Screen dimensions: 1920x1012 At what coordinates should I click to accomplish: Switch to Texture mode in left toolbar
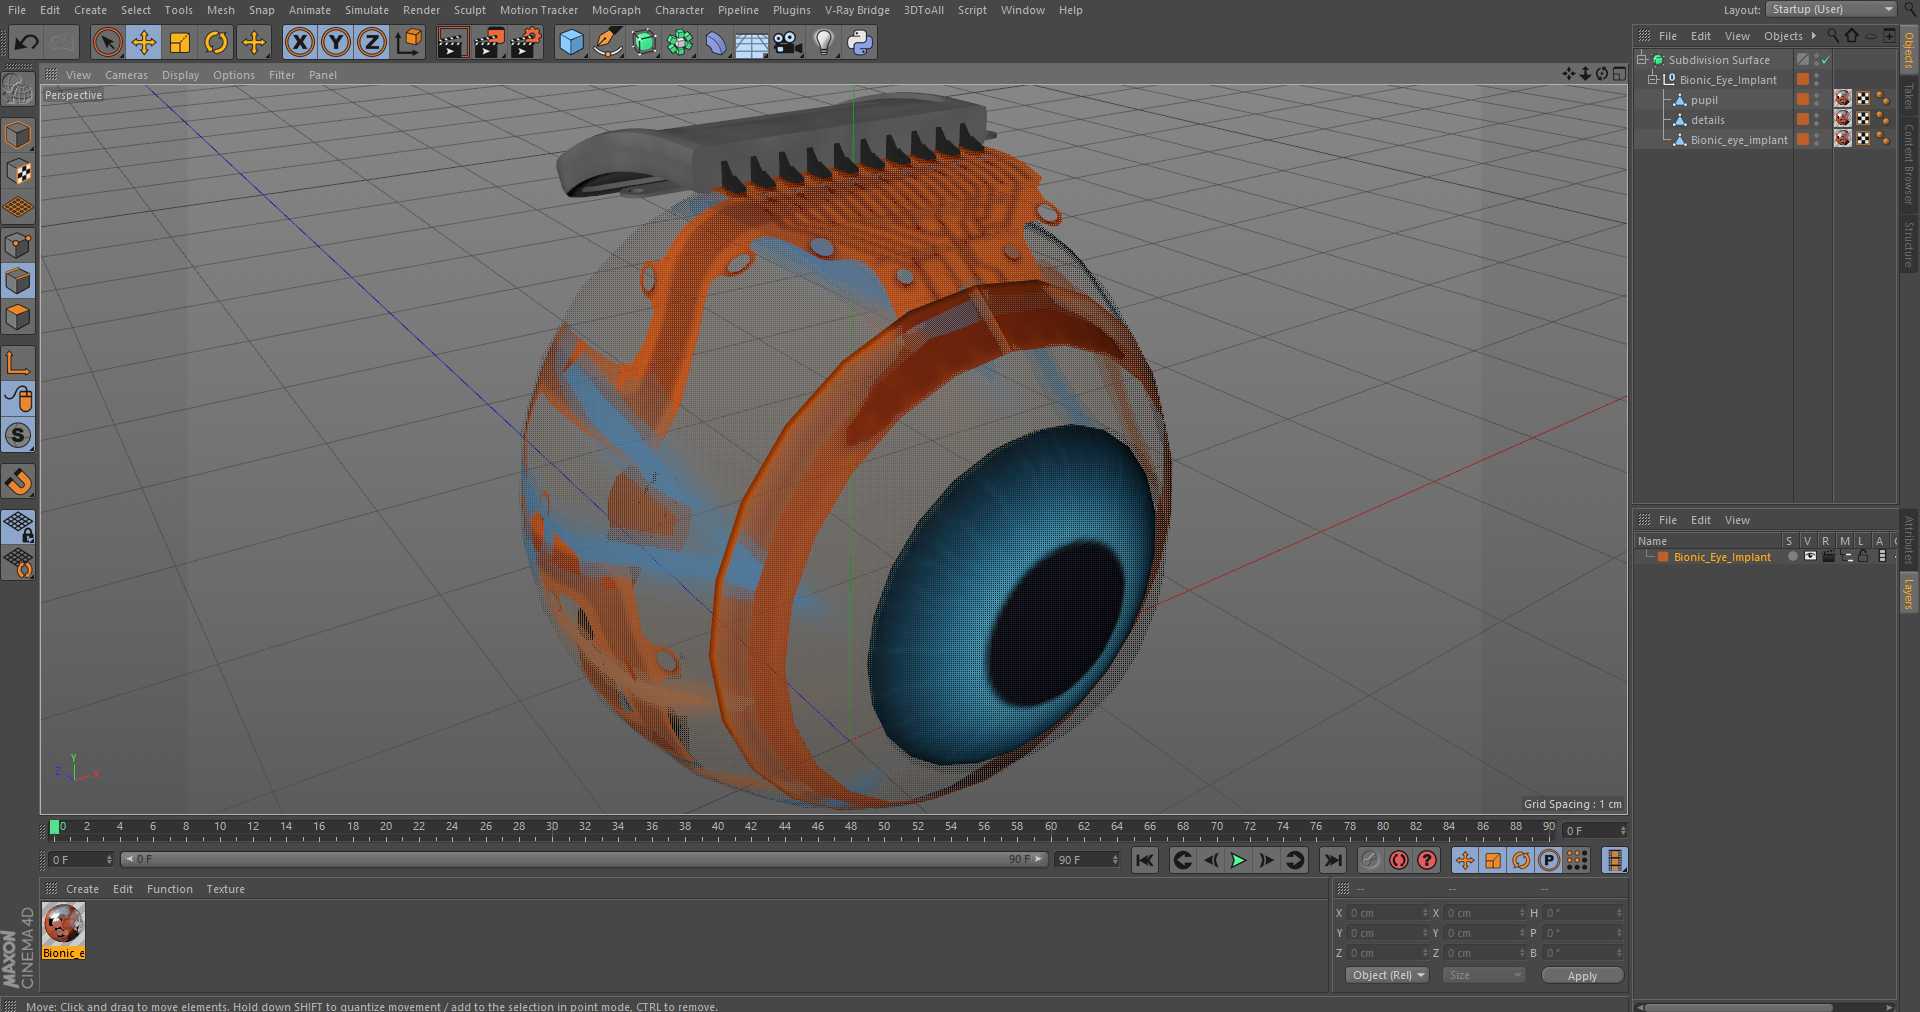[18, 171]
